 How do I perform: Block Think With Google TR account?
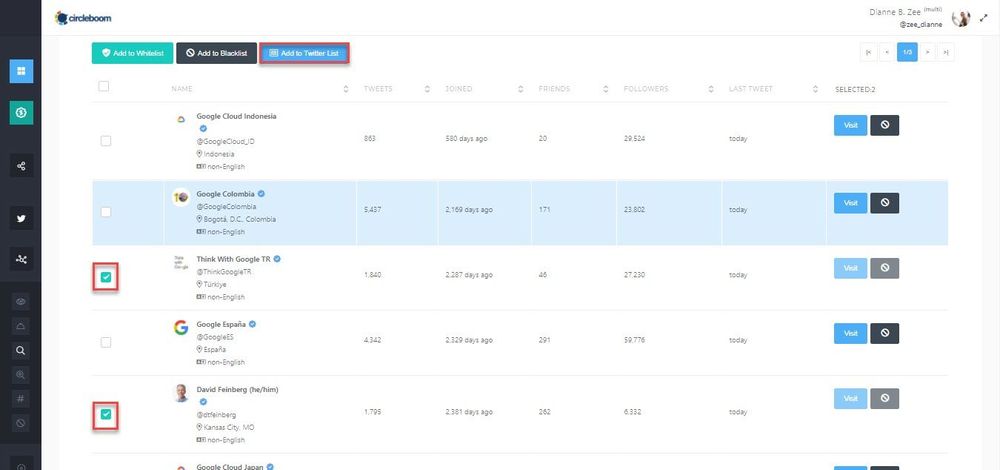click(885, 268)
